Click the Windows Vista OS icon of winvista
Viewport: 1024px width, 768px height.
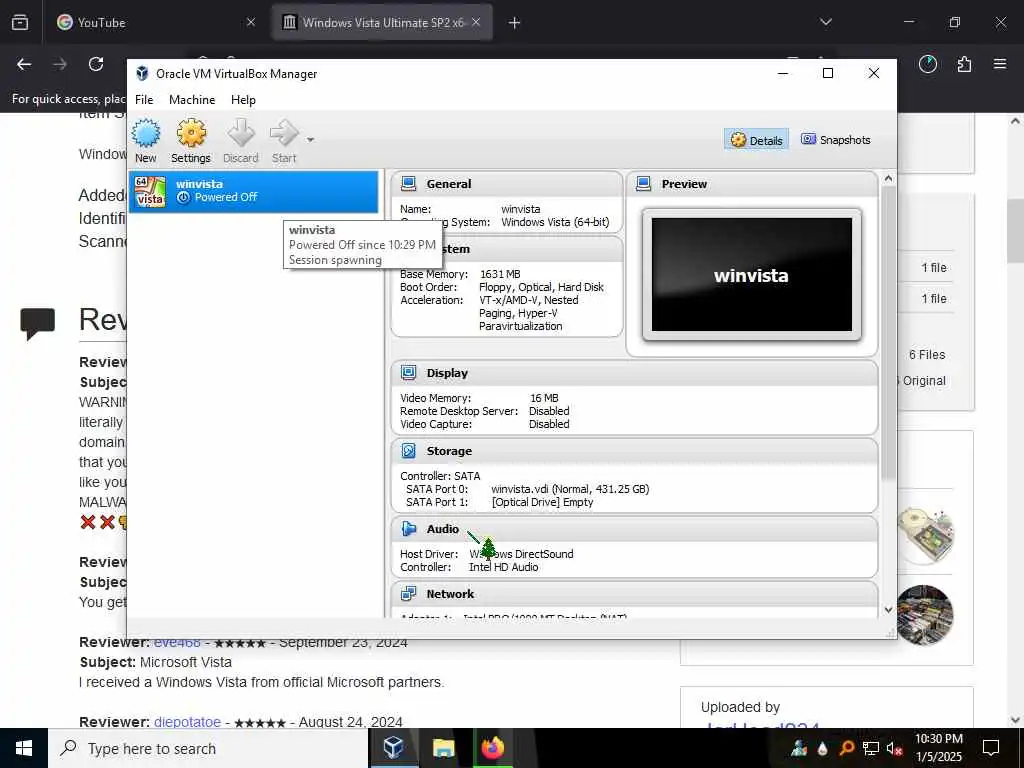click(150, 192)
